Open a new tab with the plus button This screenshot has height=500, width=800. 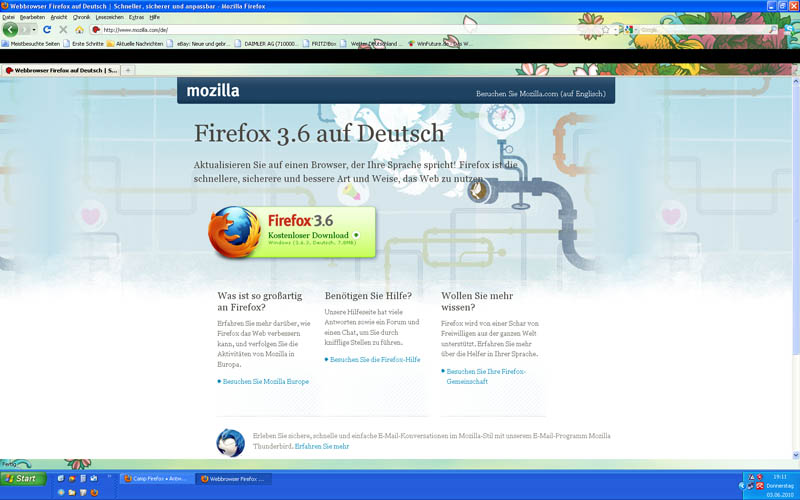click(128, 70)
